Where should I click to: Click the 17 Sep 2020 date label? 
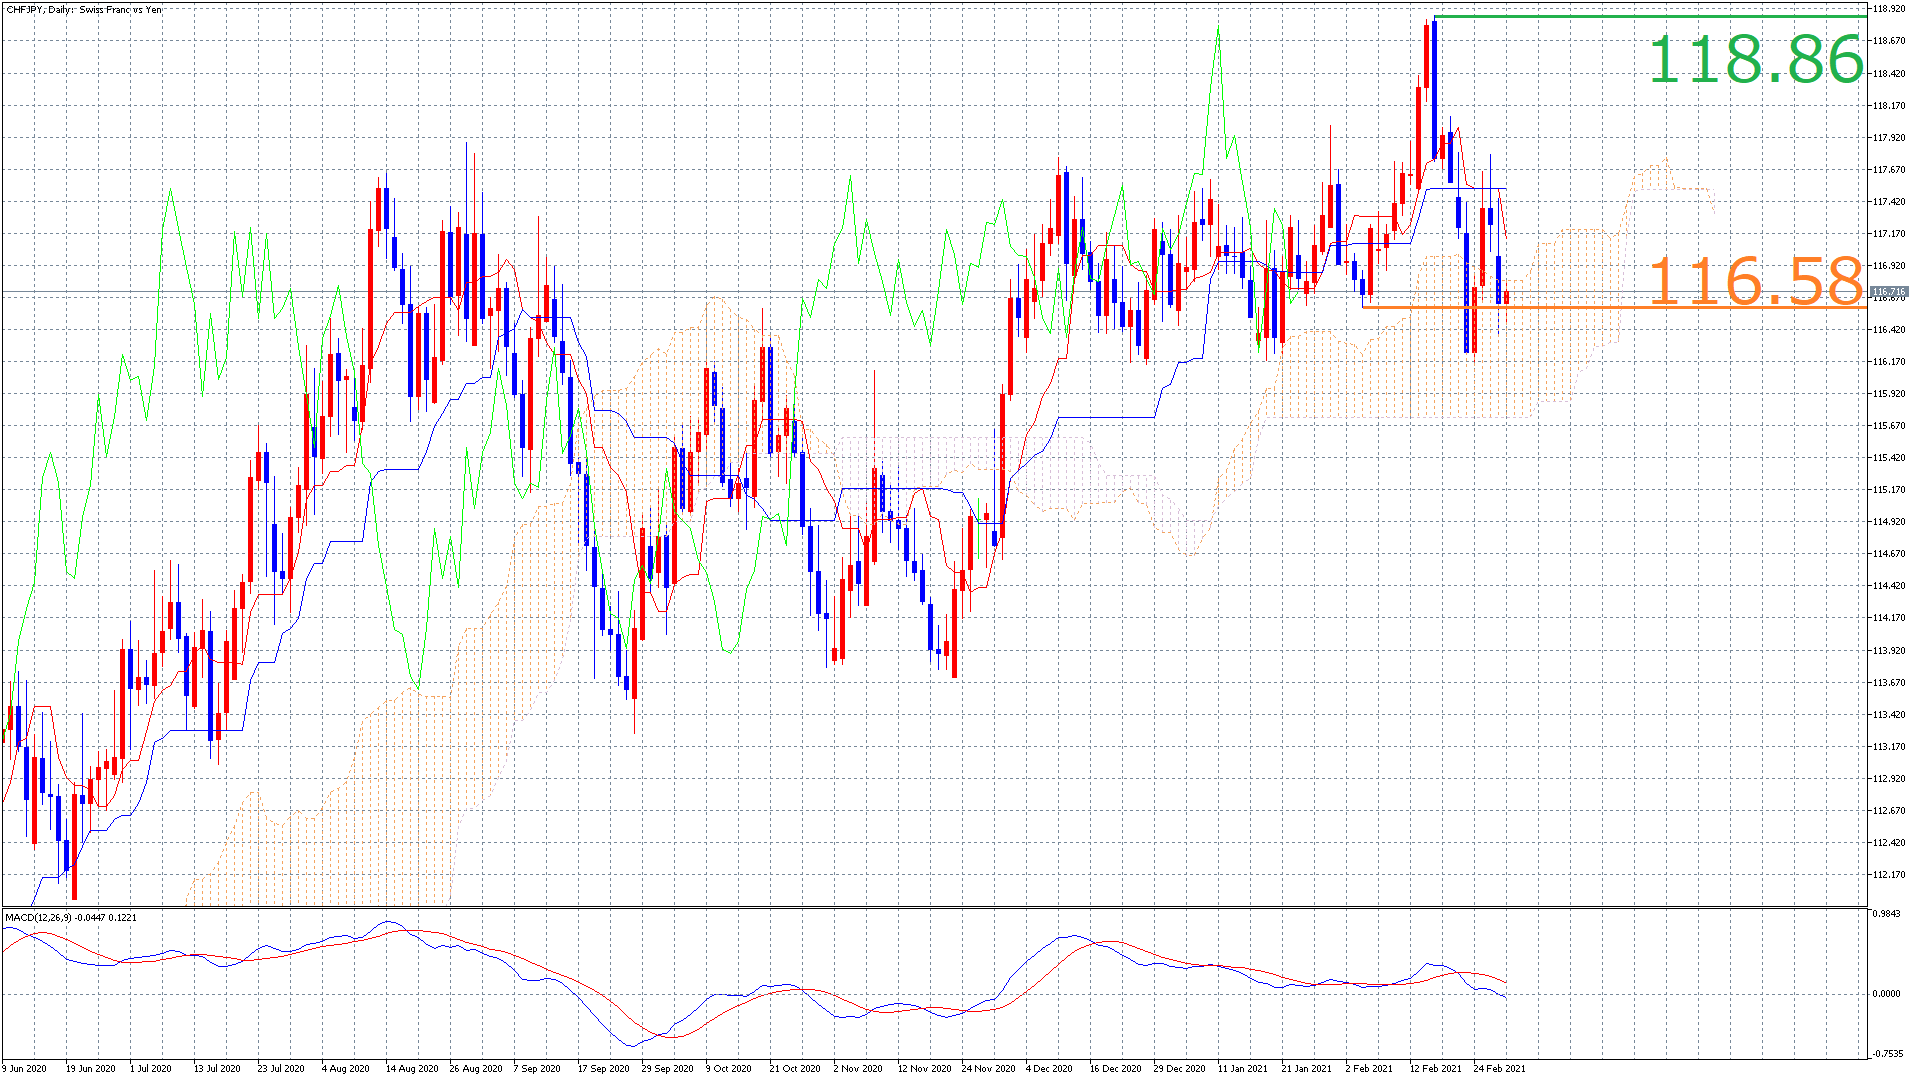click(x=603, y=1068)
